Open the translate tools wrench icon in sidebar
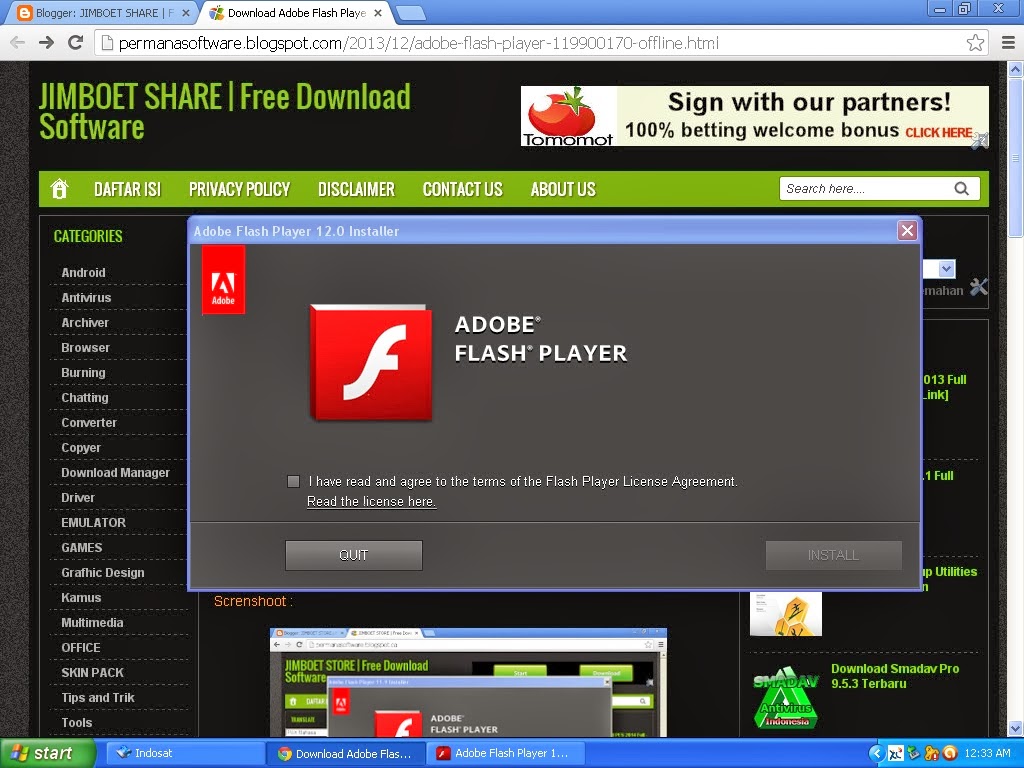1024x768 pixels. click(x=979, y=288)
